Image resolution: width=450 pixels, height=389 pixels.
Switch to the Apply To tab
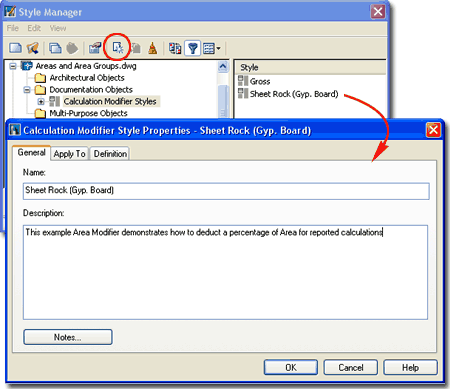69,154
